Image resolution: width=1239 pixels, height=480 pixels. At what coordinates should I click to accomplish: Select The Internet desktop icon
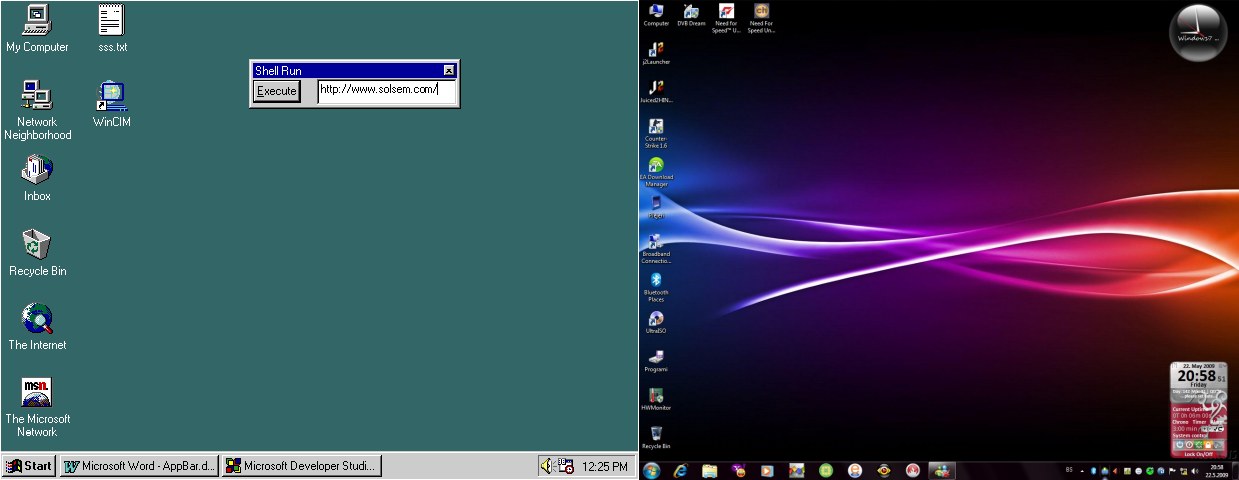pos(37,327)
